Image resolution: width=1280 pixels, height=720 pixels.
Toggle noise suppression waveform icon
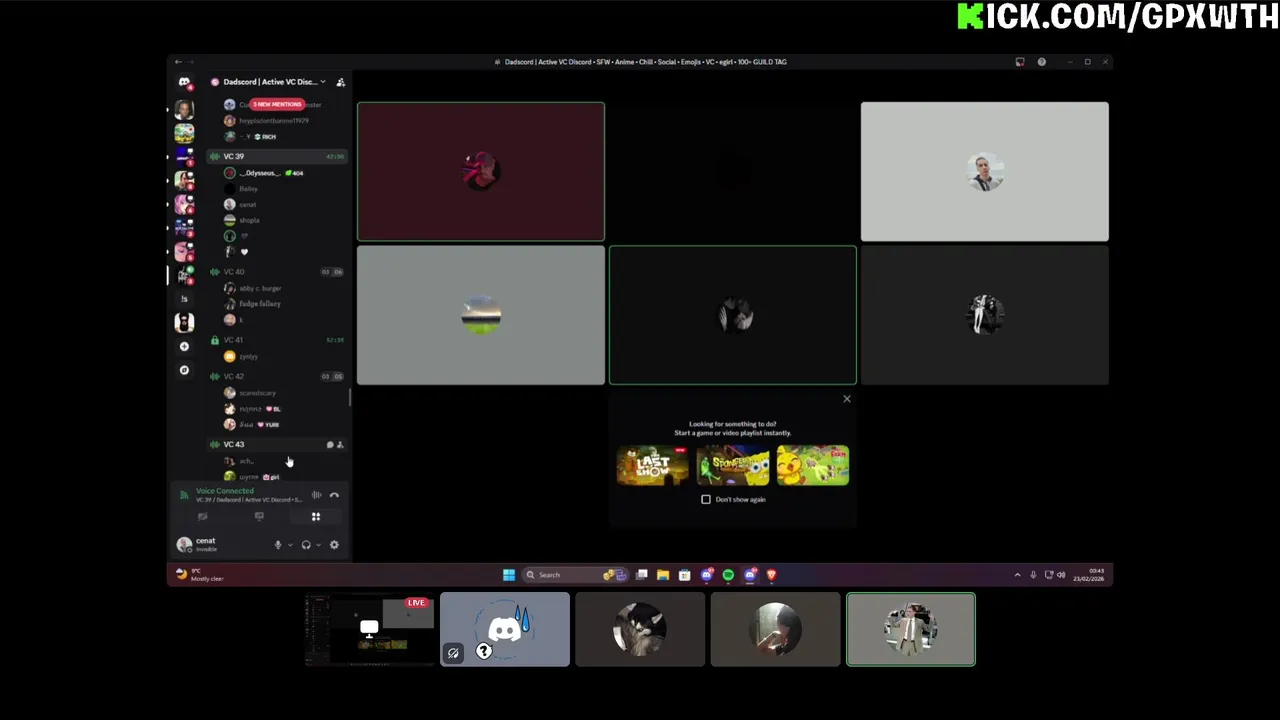316,495
